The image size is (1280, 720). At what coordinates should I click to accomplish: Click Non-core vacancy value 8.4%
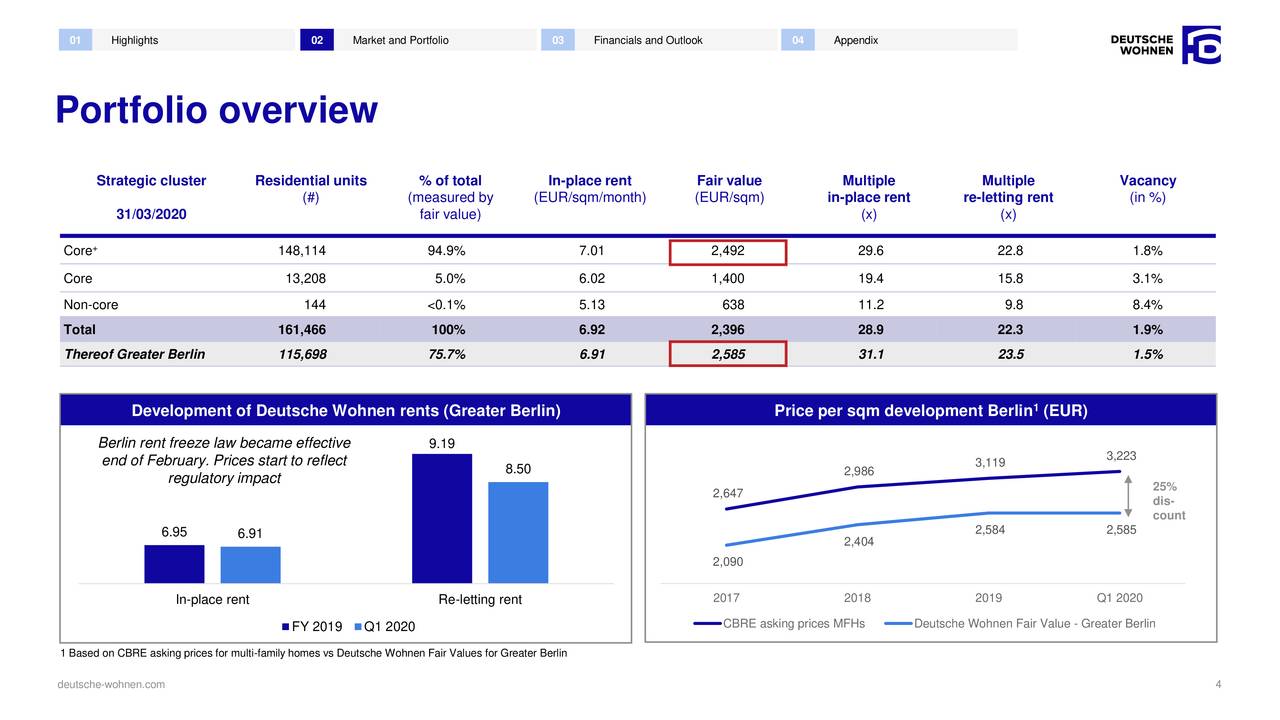tap(1148, 305)
